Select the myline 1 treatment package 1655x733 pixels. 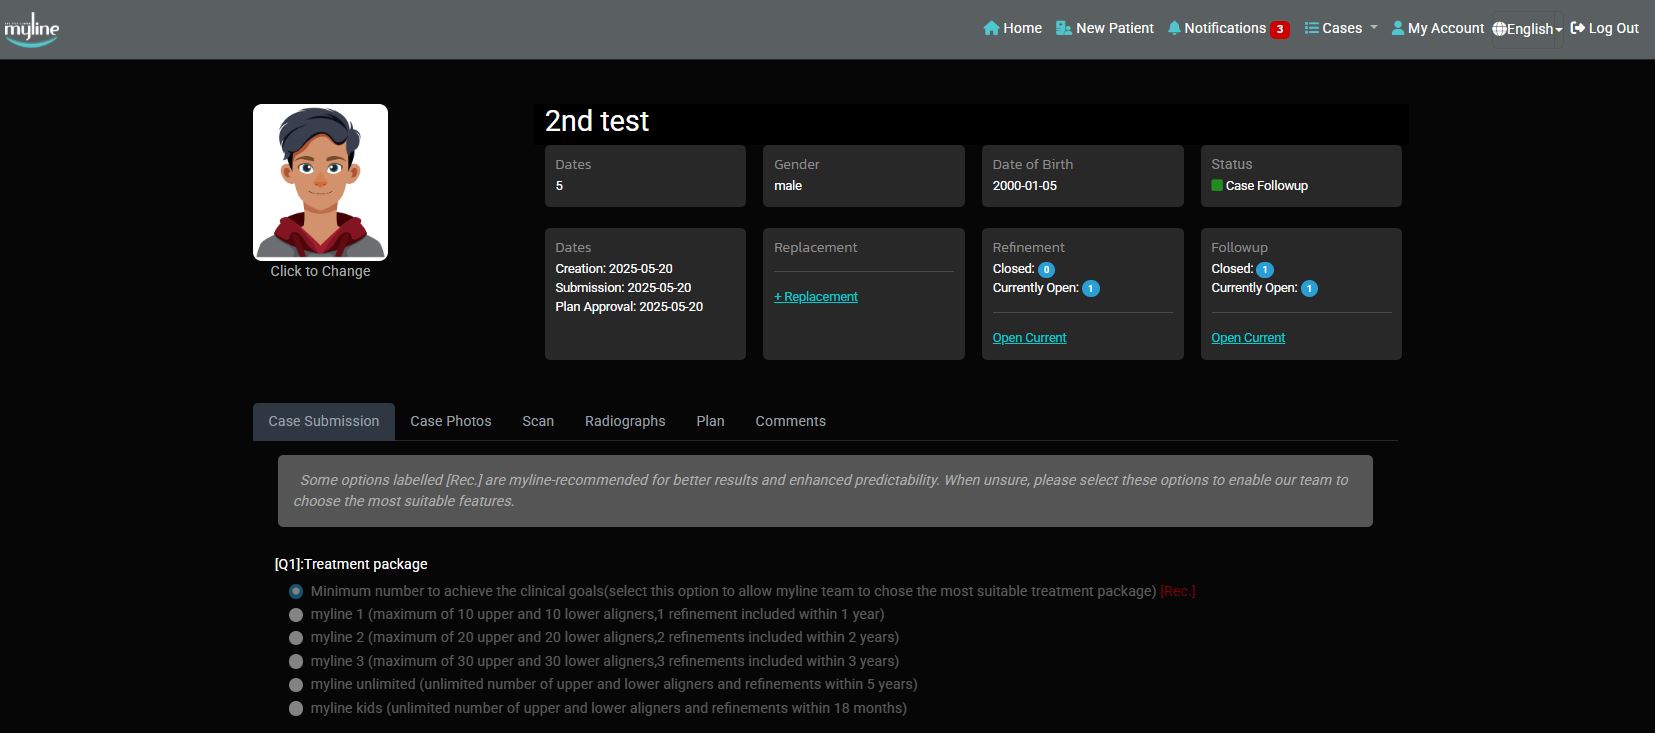coord(296,615)
